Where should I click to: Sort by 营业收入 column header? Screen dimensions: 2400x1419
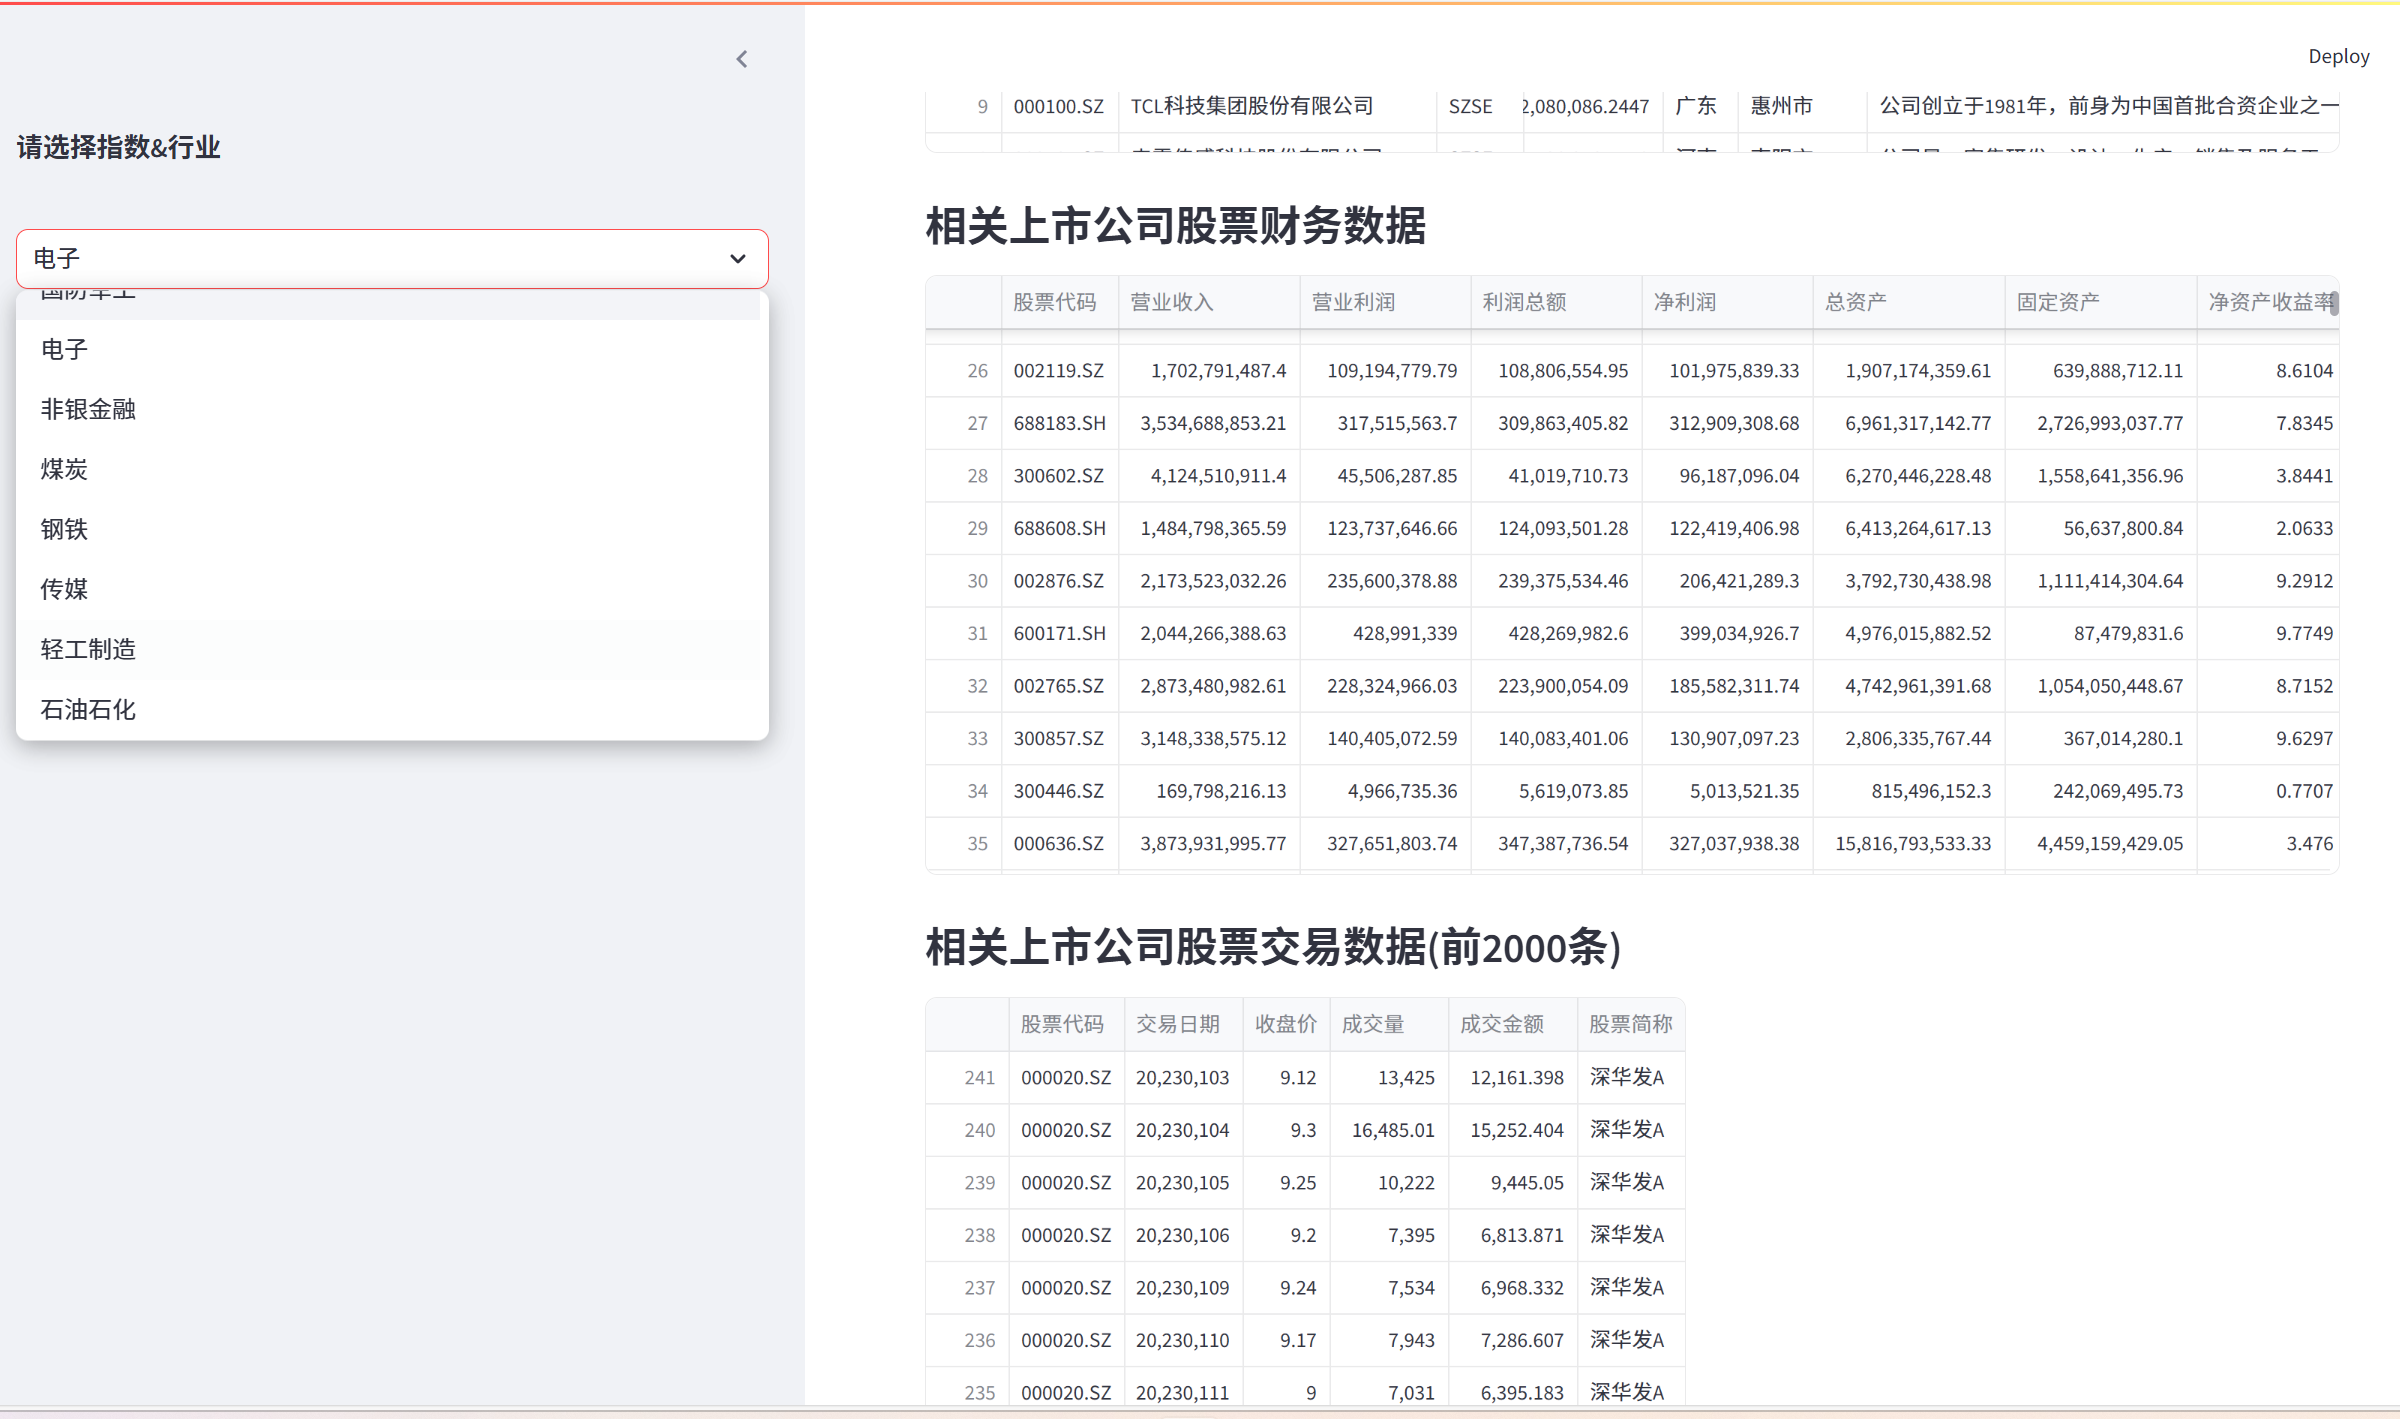1171,302
